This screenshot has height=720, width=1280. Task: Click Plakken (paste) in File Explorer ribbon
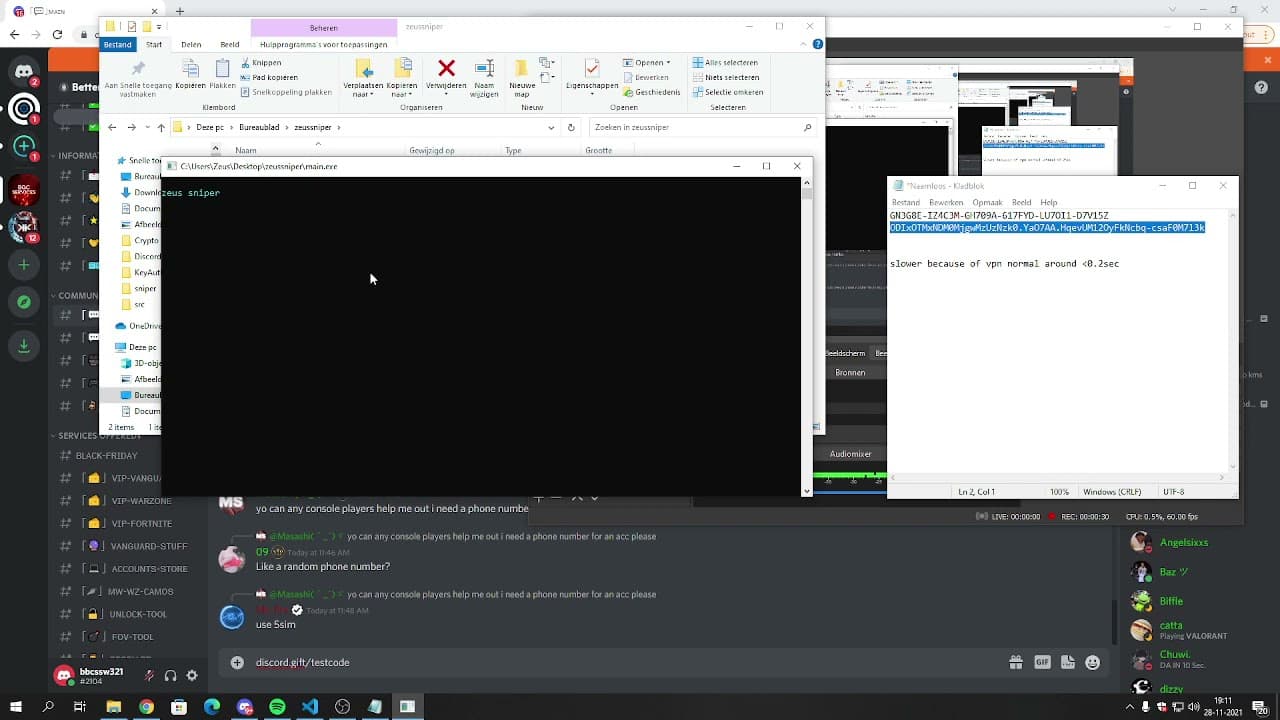coord(222,75)
